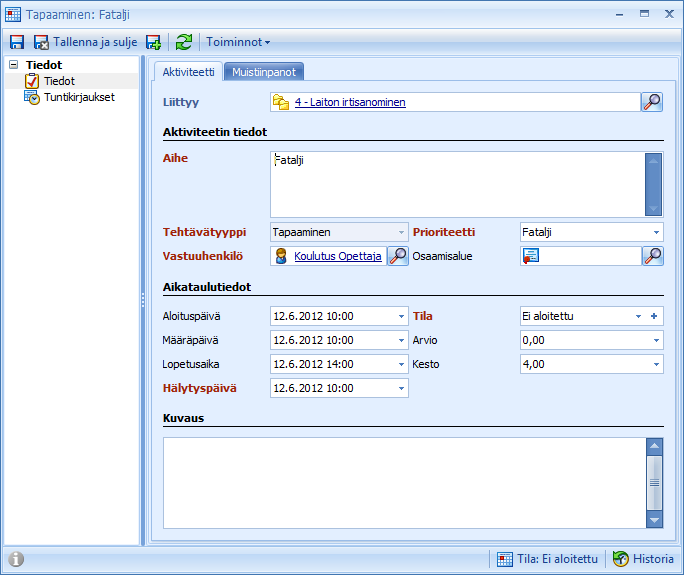Click the Arvio value 0,00

[x=534, y=340]
